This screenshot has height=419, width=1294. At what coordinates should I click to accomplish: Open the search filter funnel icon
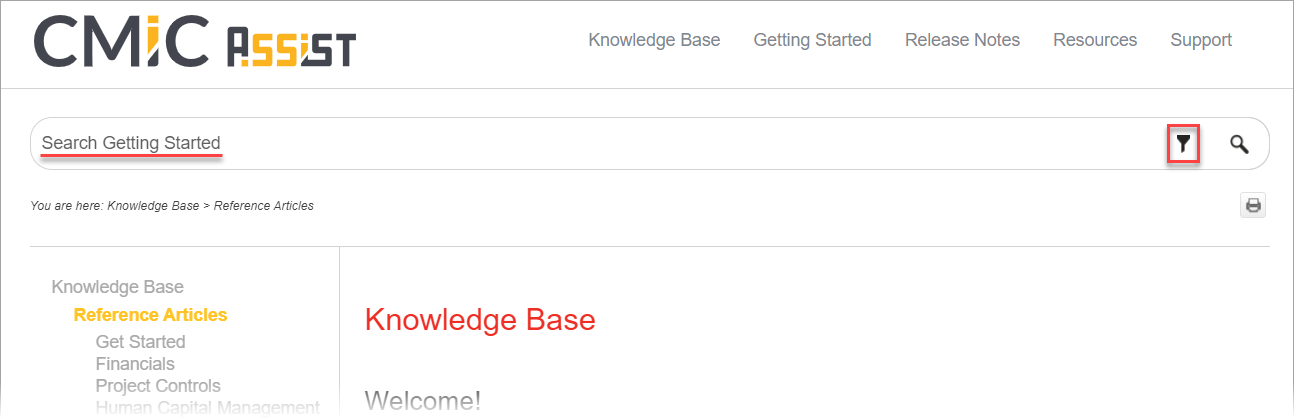click(1184, 144)
